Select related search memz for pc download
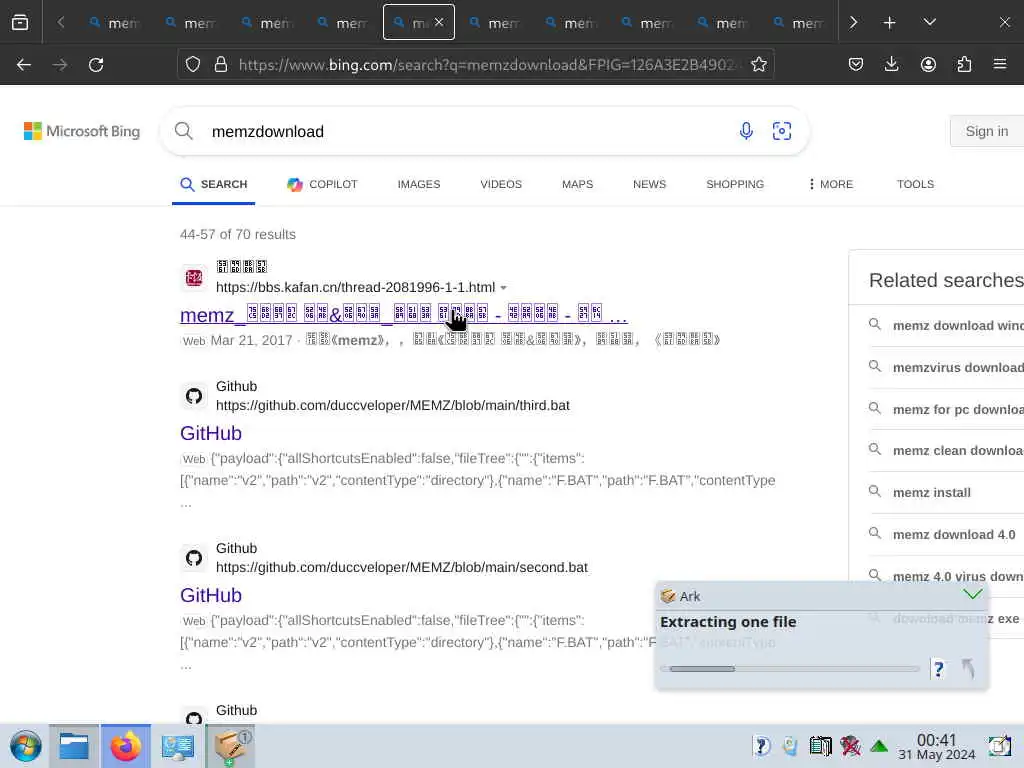 (x=946, y=409)
